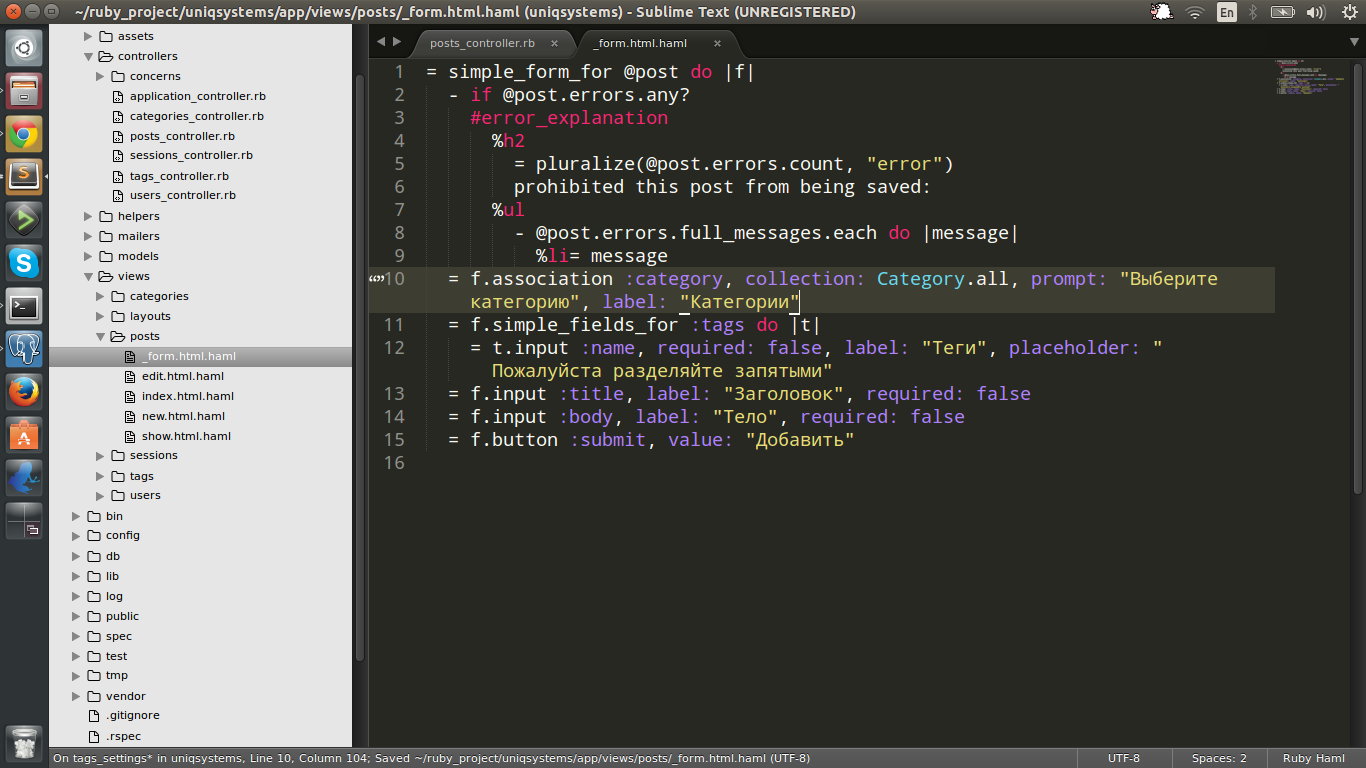Viewport: 1366px width, 768px height.
Task: Go to next tab arrow
Action: (397, 42)
